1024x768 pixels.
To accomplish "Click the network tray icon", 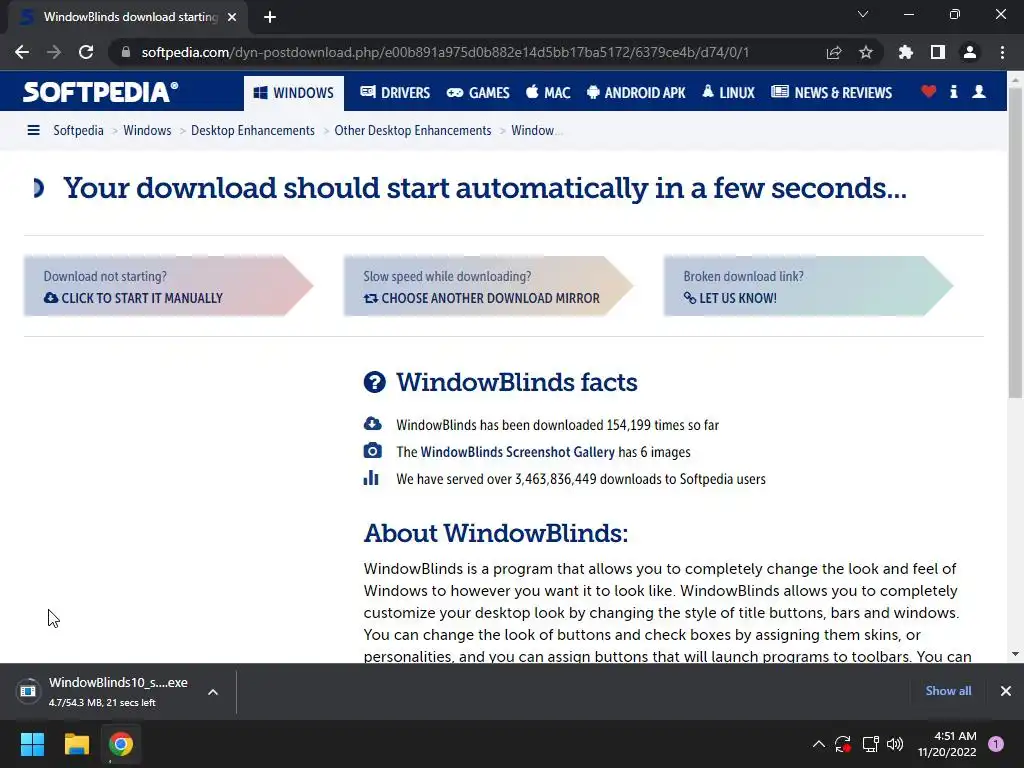I will coord(870,744).
